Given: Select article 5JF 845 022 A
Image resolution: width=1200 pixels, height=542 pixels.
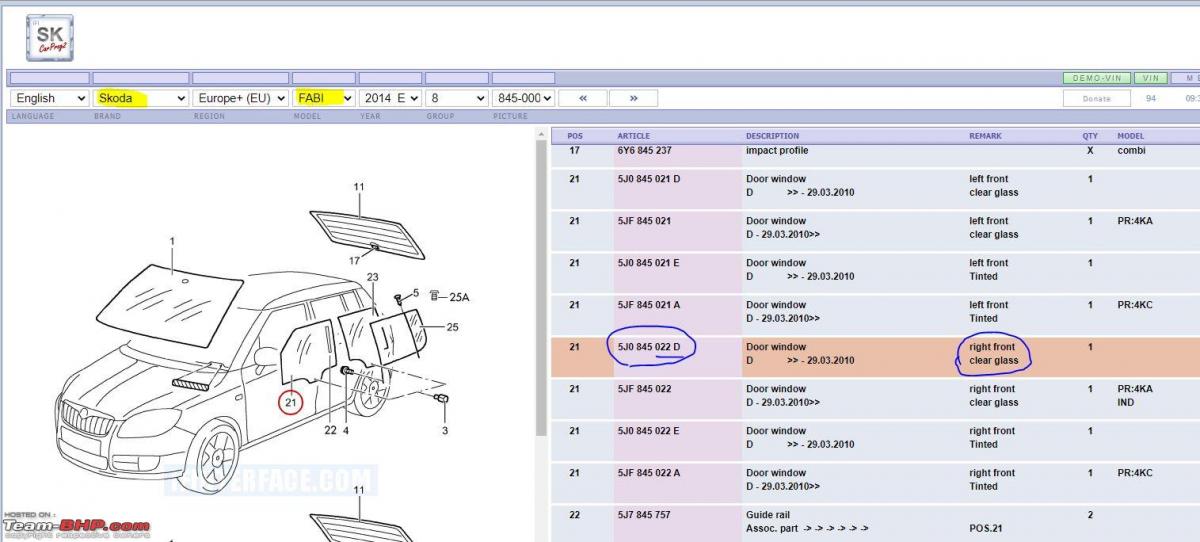Looking at the screenshot, I should click(649, 473).
